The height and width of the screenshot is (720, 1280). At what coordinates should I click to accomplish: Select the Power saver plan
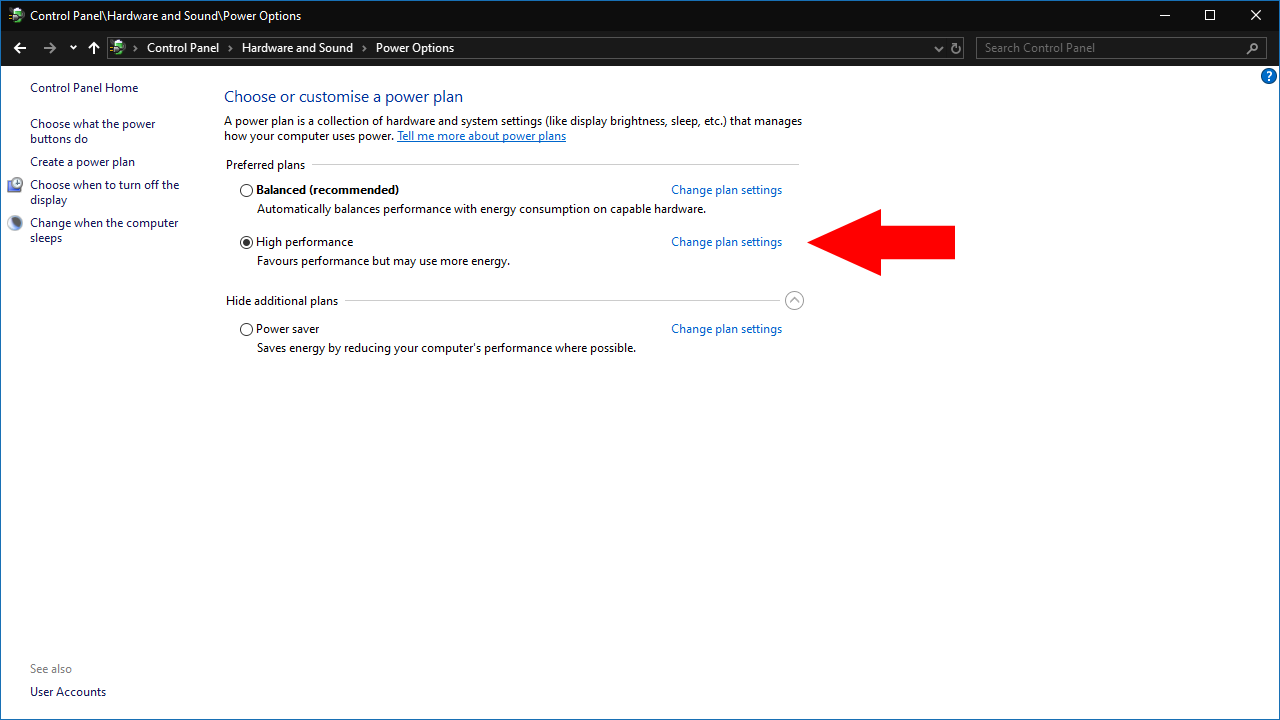click(247, 329)
